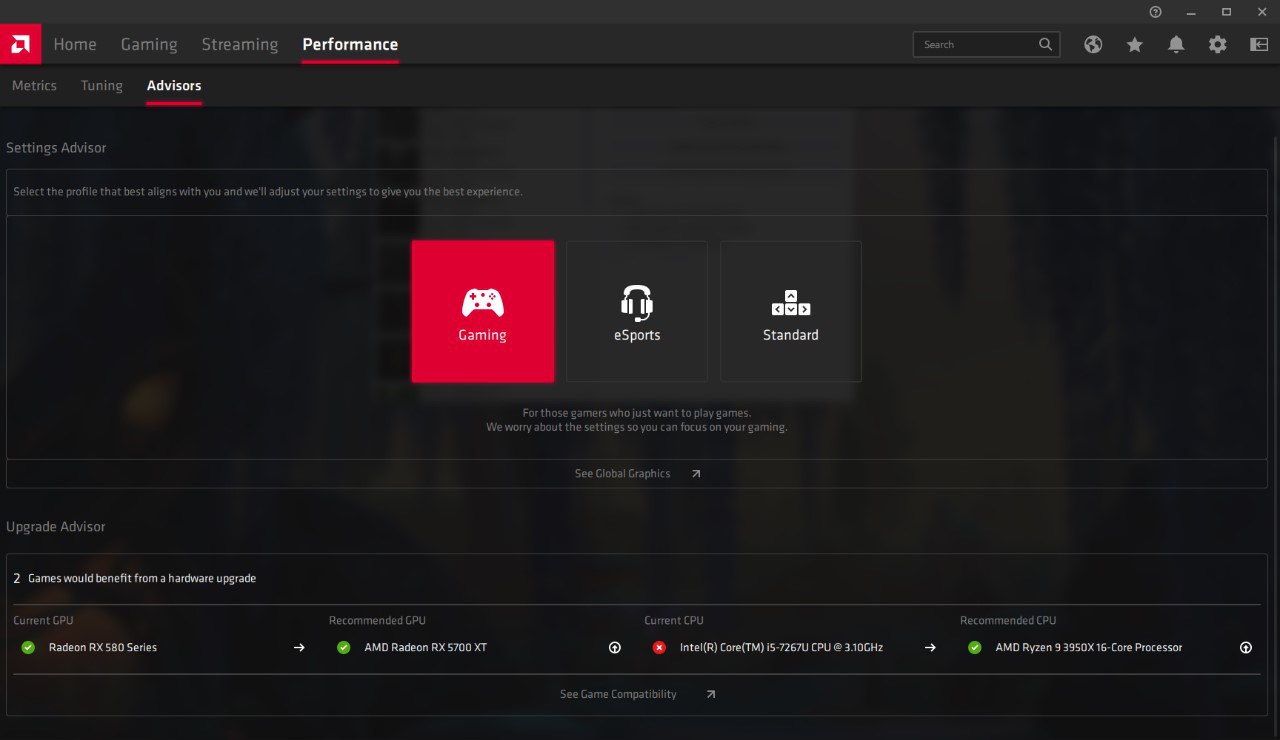Click green check next to AMD Ryzen 9 3950X
The width and height of the screenshot is (1280, 740).
pyautogui.click(x=975, y=648)
